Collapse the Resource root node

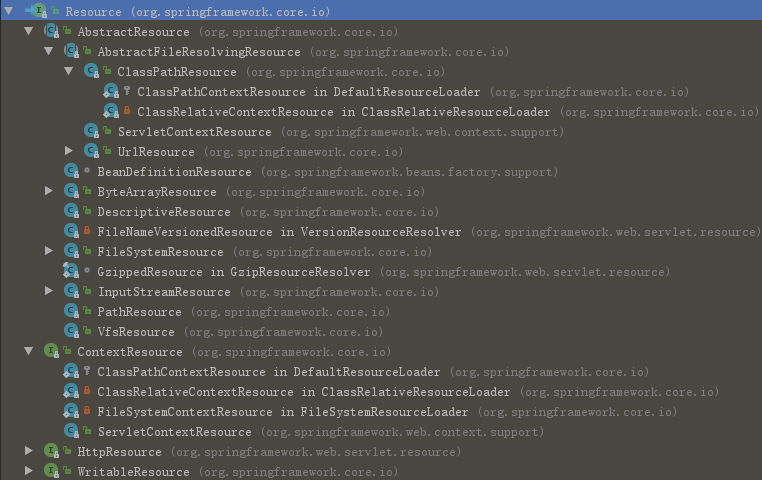tap(8, 11)
